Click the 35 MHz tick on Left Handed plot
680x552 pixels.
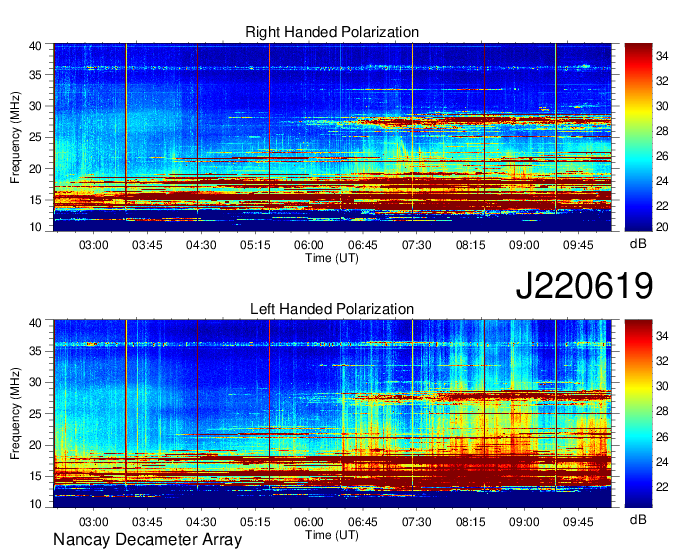pos(35,351)
